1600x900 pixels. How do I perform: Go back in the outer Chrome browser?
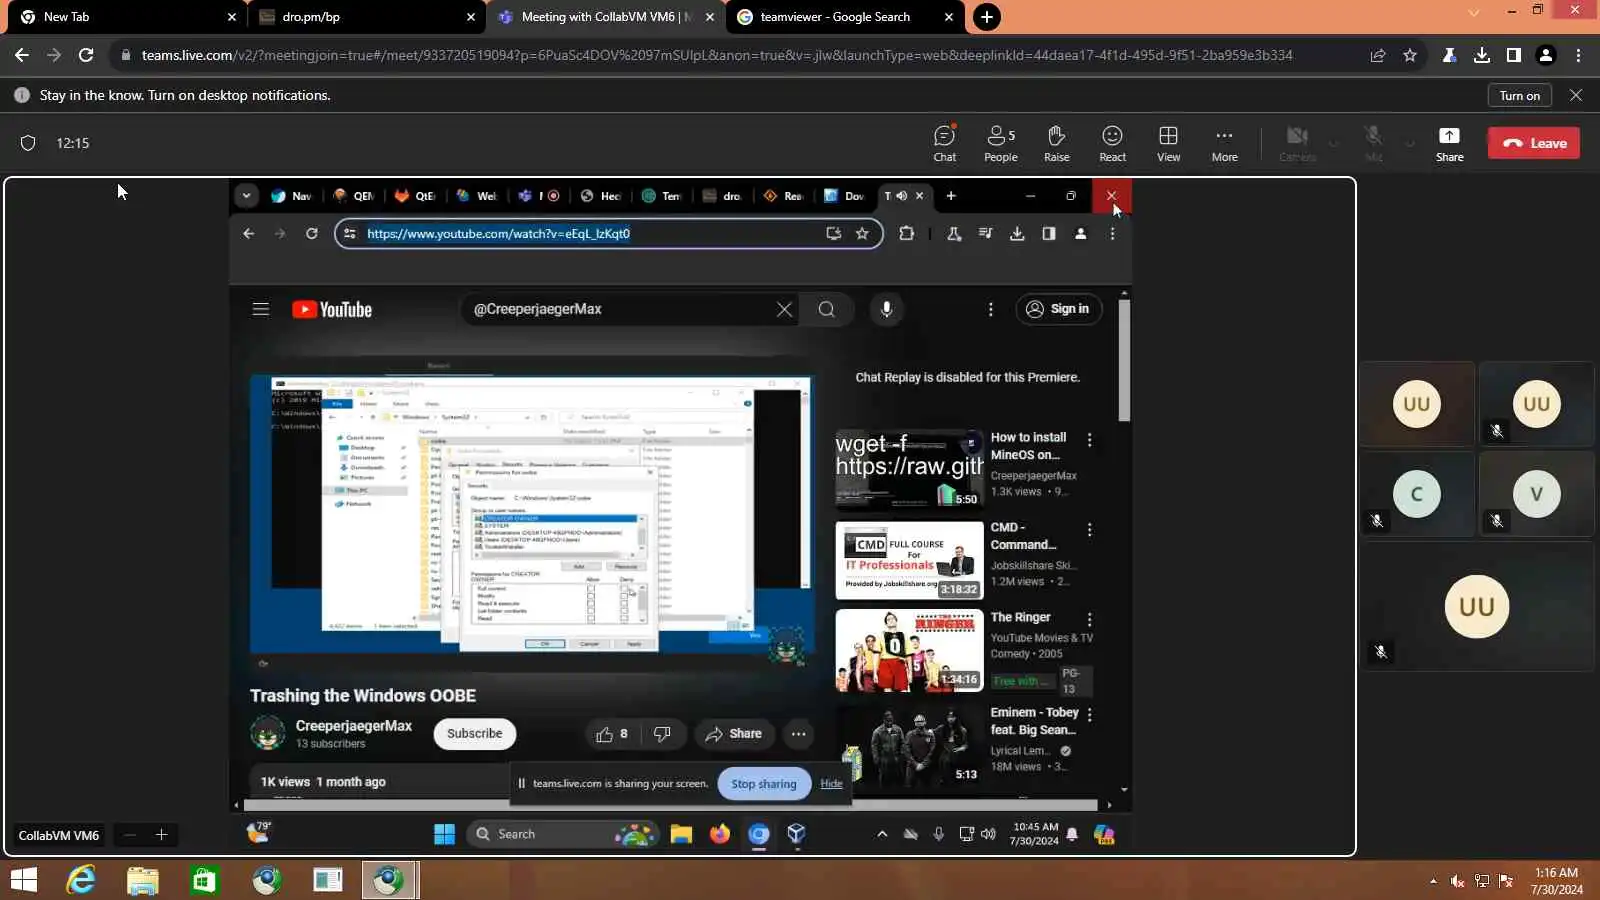(x=22, y=55)
